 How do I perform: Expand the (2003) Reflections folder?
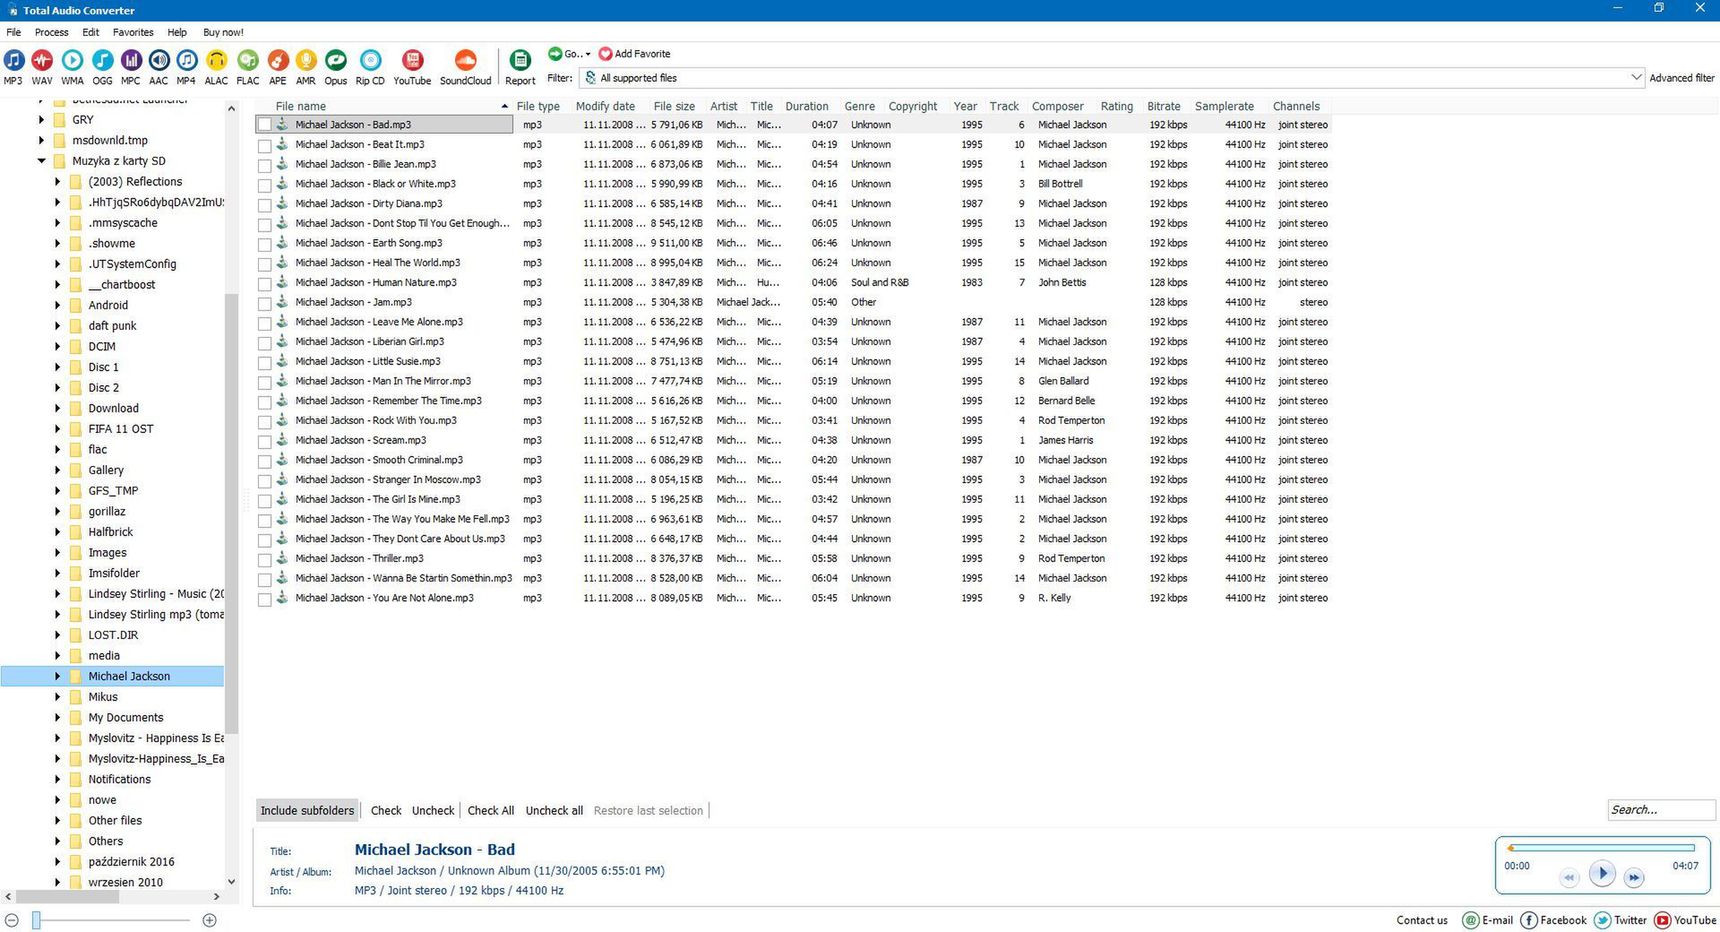(57, 181)
